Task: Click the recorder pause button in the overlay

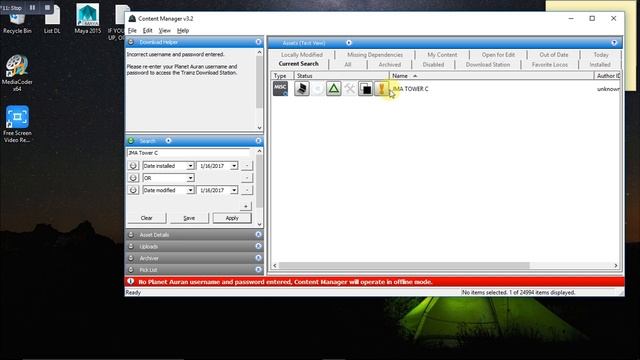Action: point(32,7)
